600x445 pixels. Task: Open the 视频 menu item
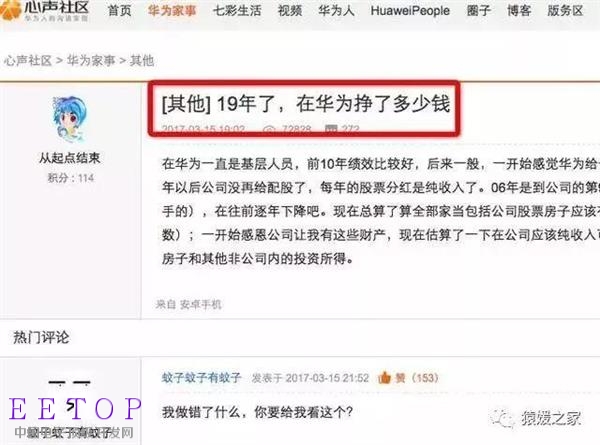point(290,10)
